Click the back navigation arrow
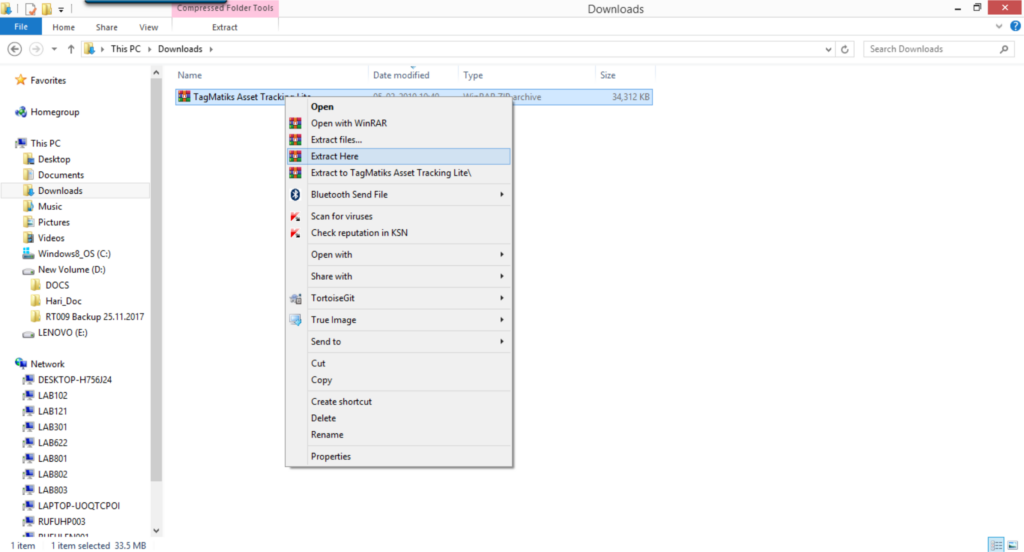 pyautogui.click(x=15, y=49)
